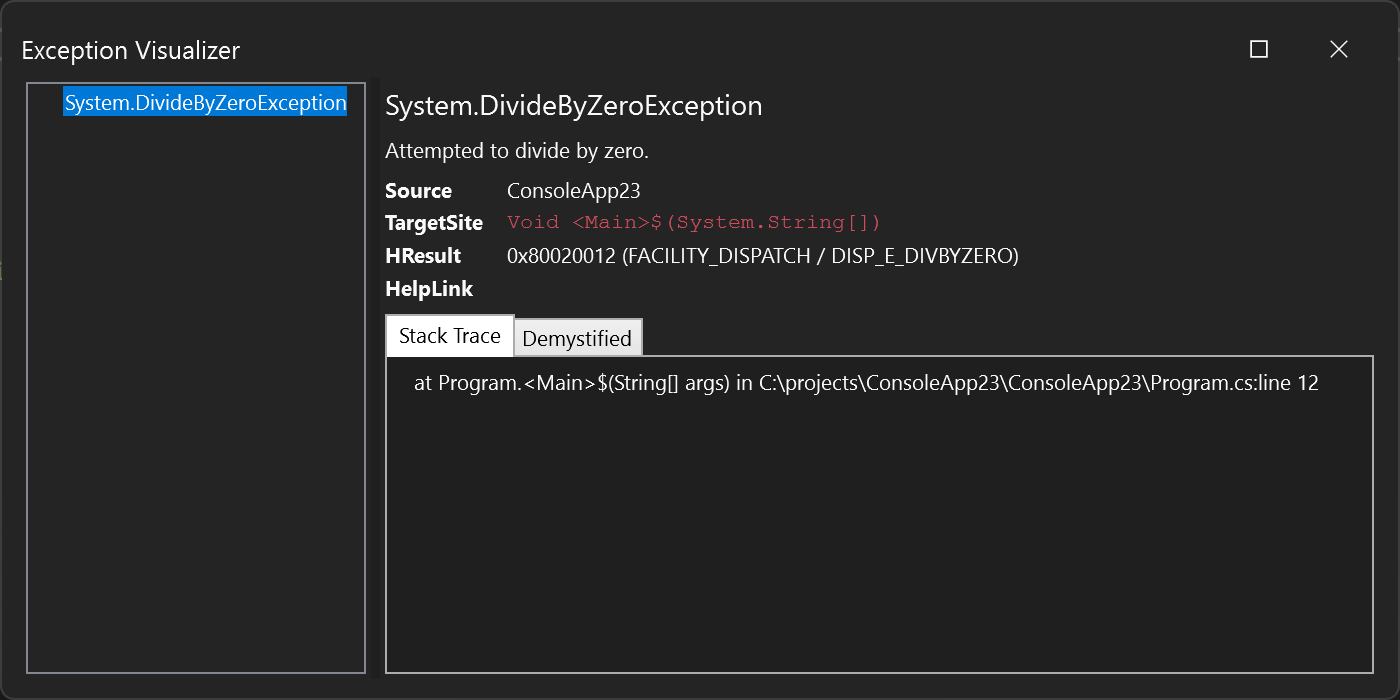
Task: Select the TargetSite value Void <Main>$(System.String[])
Action: click(693, 222)
